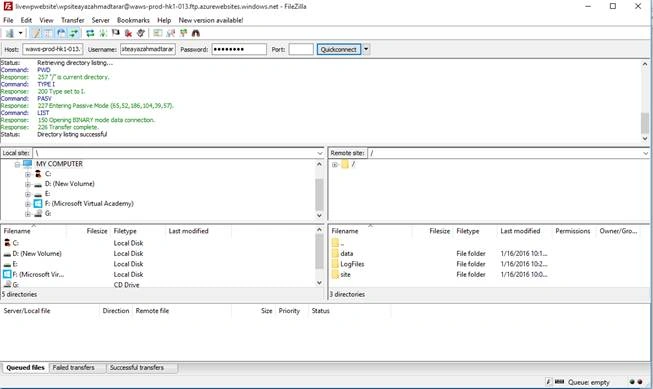Open the Help menu
Viewport: 653px width, 389px height.
164,20
